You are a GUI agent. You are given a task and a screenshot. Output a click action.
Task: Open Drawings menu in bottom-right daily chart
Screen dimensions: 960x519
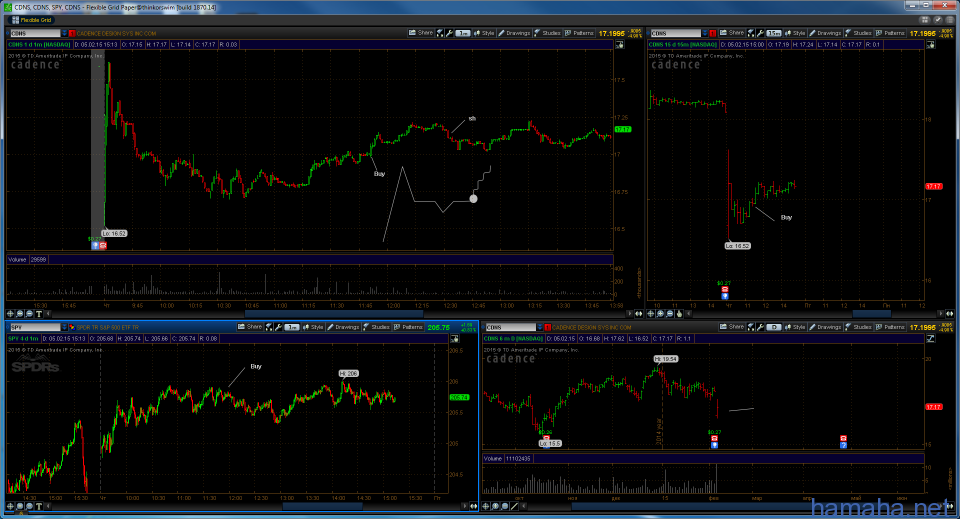pyautogui.click(x=825, y=327)
